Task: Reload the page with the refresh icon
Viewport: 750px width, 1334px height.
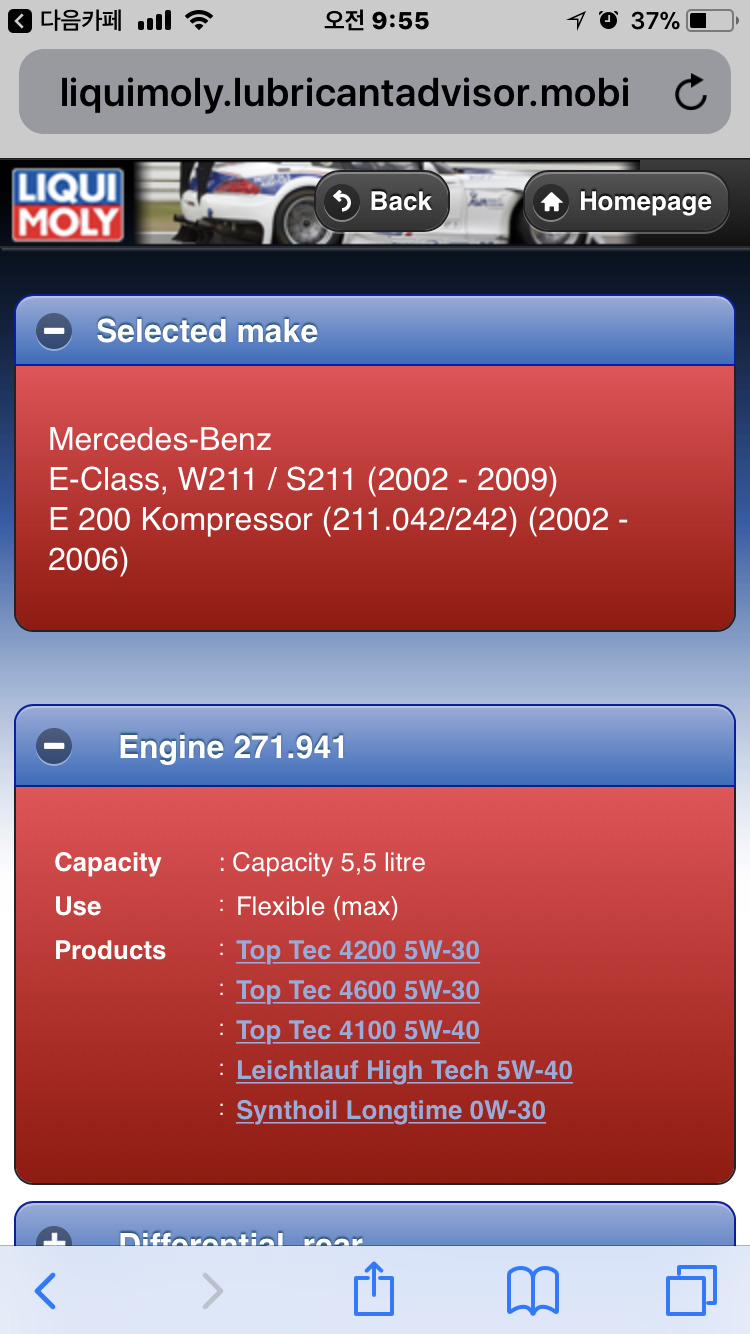Action: click(690, 93)
